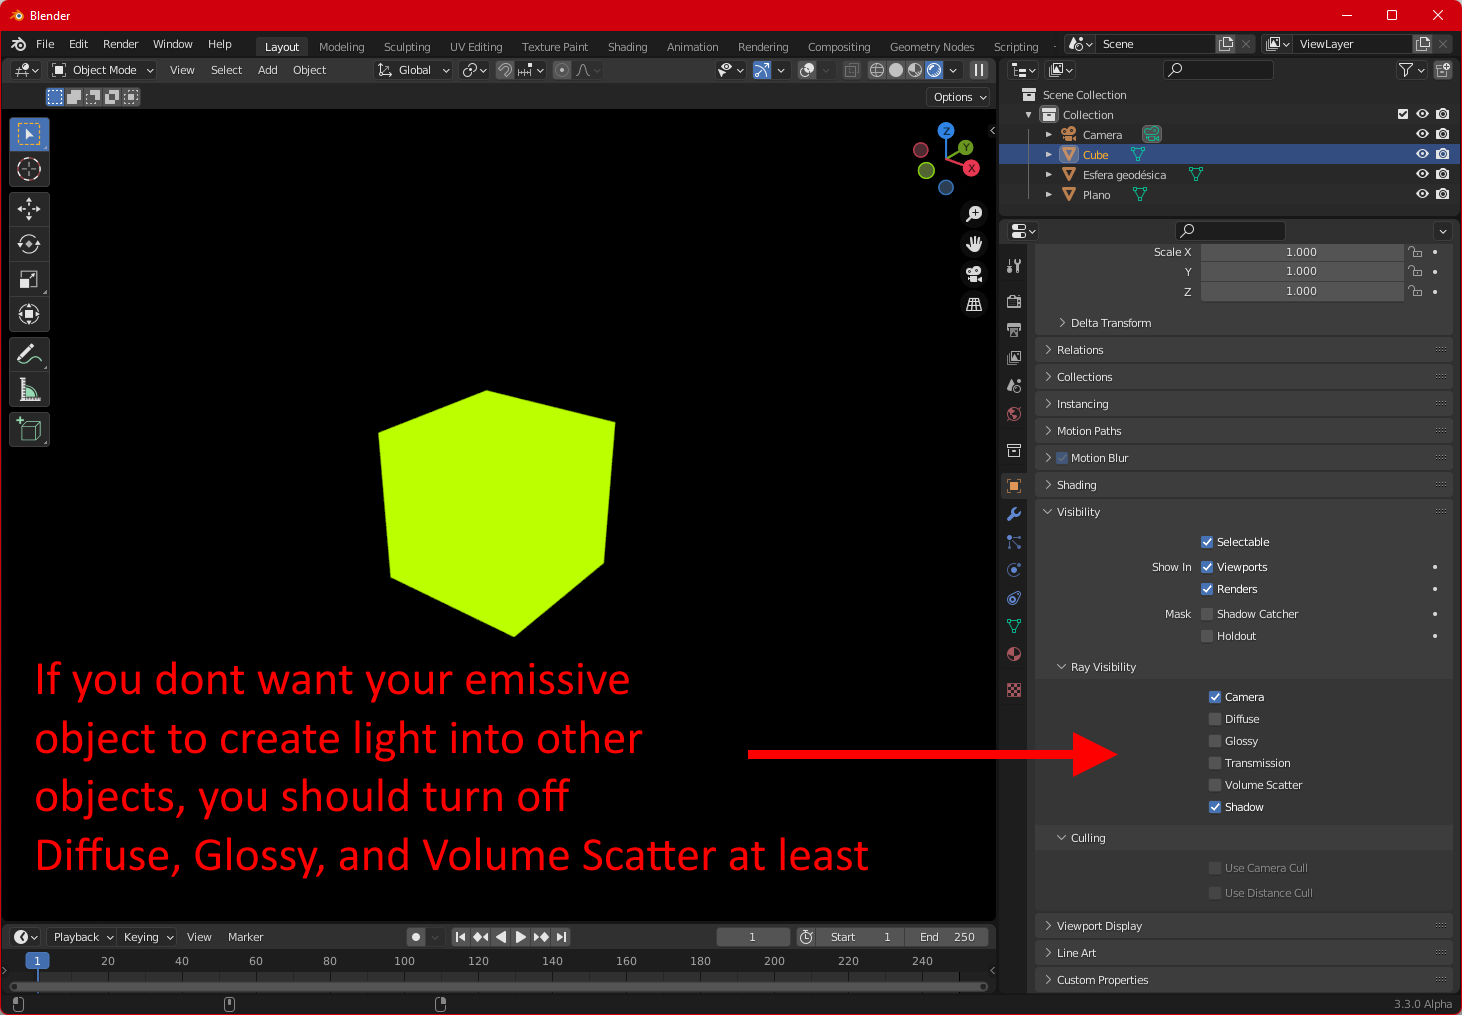Open the Object Mode dropdown
The width and height of the screenshot is (1462, 1015).
(103, 70)
